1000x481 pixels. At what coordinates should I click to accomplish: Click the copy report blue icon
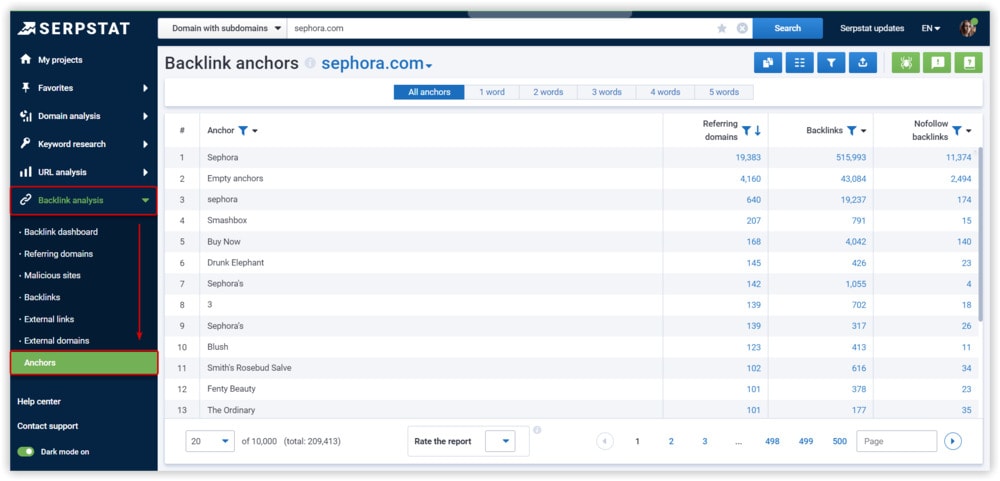(768, 63)
